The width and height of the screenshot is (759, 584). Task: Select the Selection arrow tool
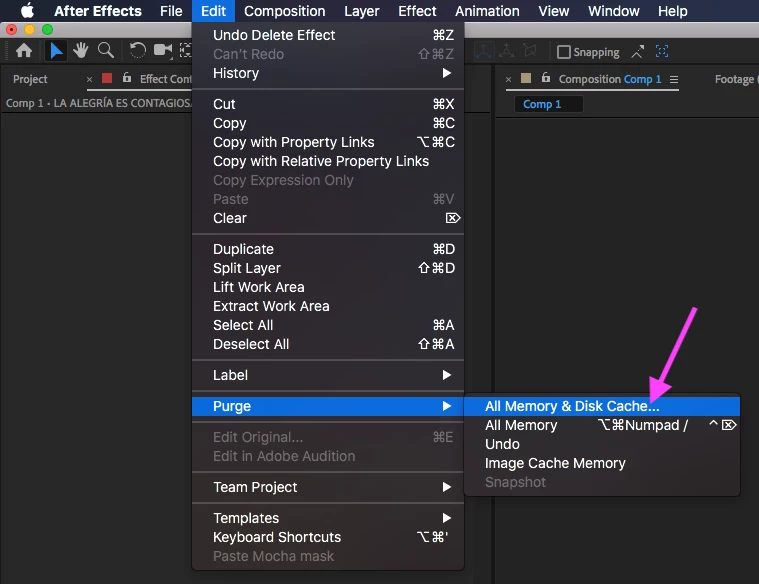[x=56, y=50]
